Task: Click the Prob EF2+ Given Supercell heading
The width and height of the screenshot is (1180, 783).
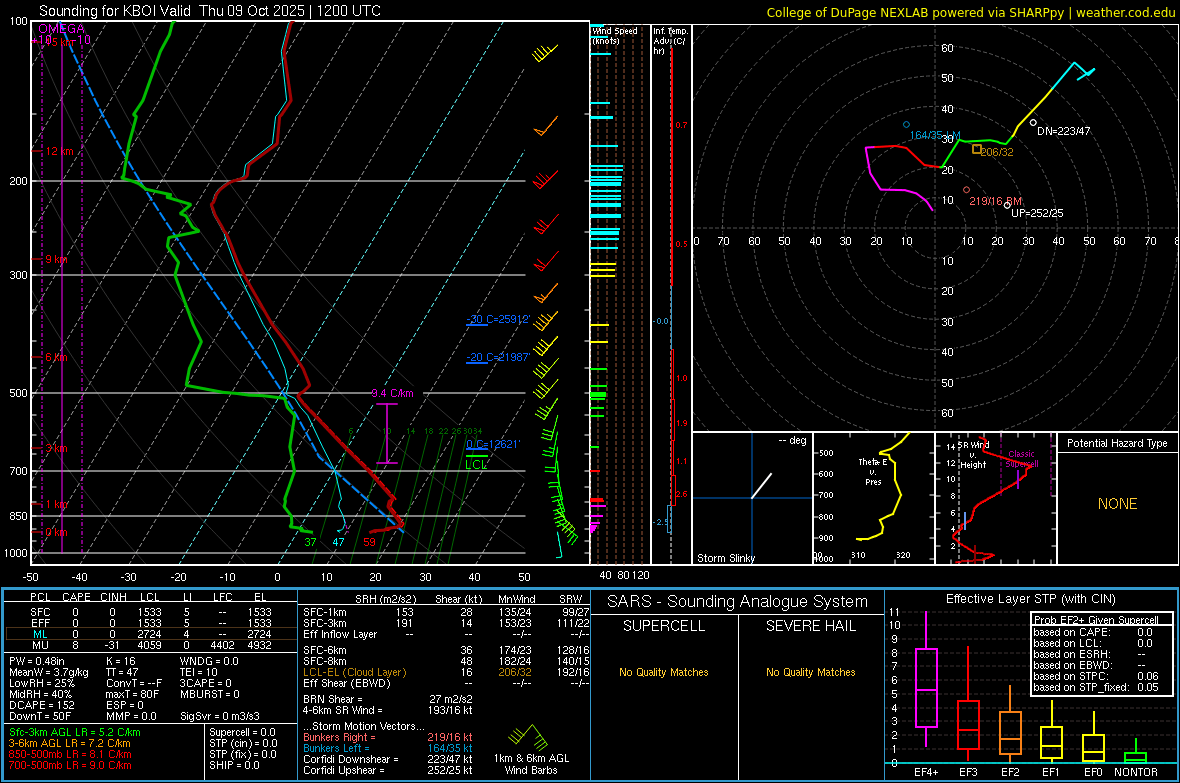Action: point(1096,620)
